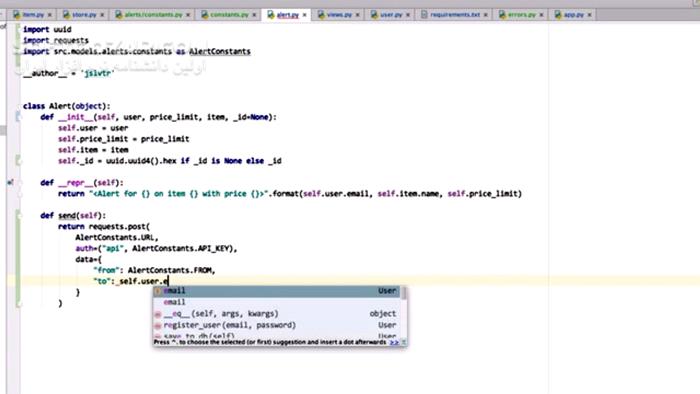Viewport: 700px width, 394px height.
Task: Click the "to" dictionary key
Action: [101, 281]
